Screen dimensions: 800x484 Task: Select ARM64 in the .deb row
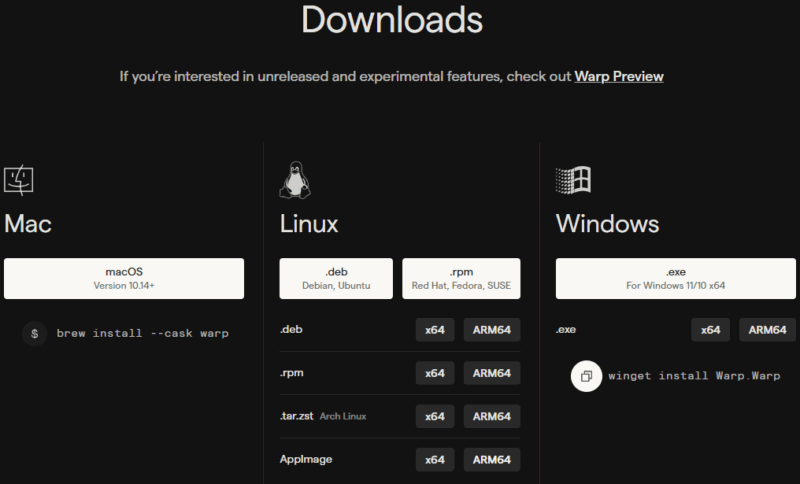point(492,330)
